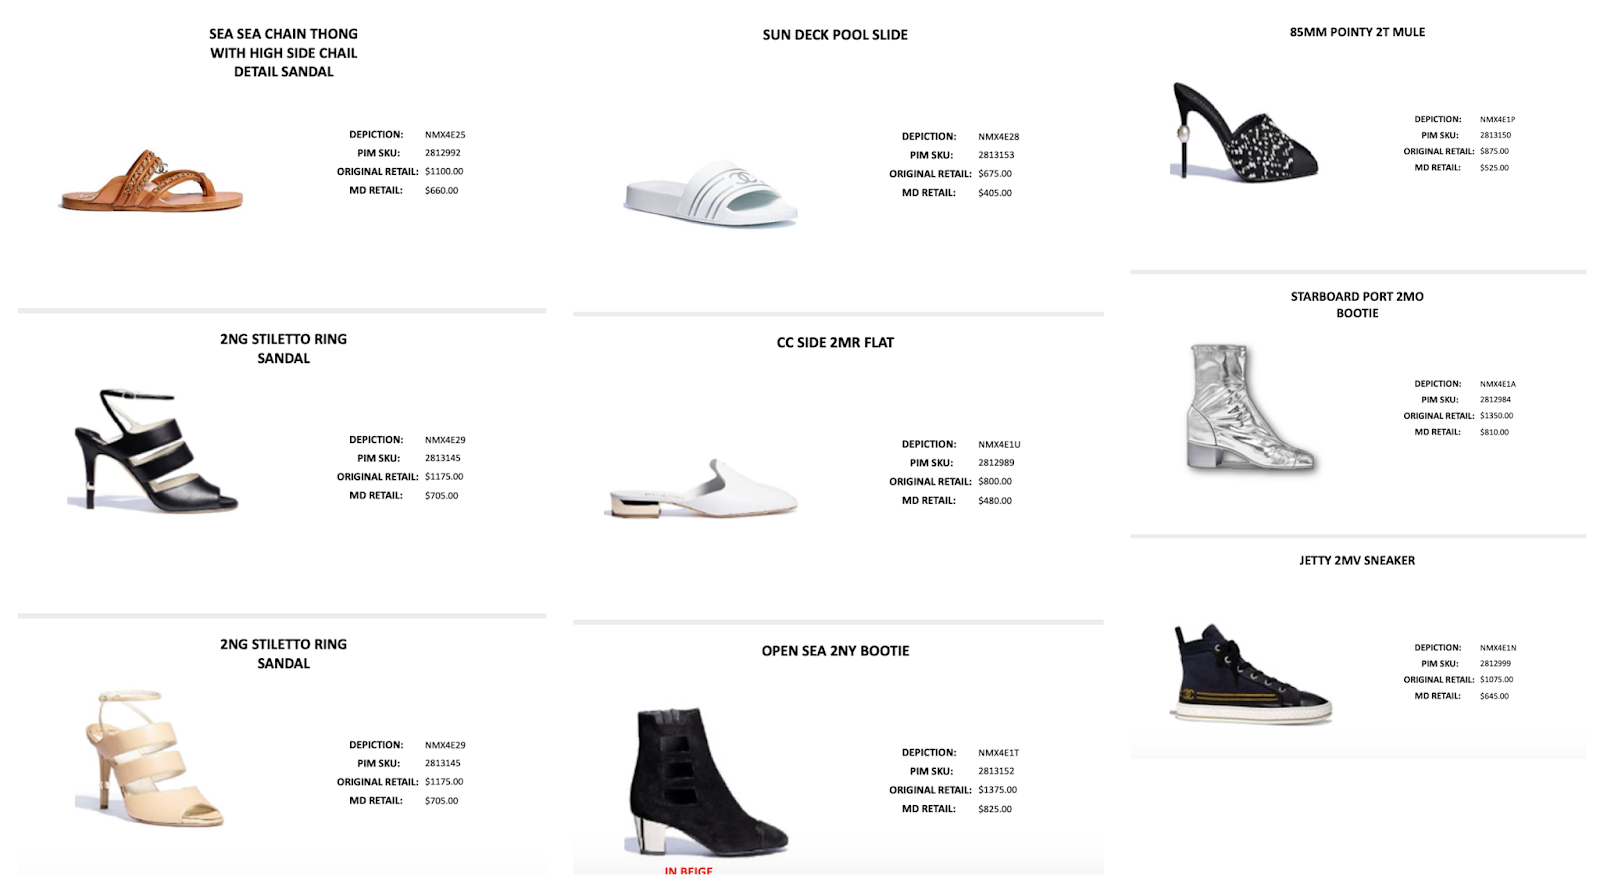The width and height of the screenshot is (1600, 880).
Task: Open the black tweed pointy mule photo
Action: (x=1245, y=132)
